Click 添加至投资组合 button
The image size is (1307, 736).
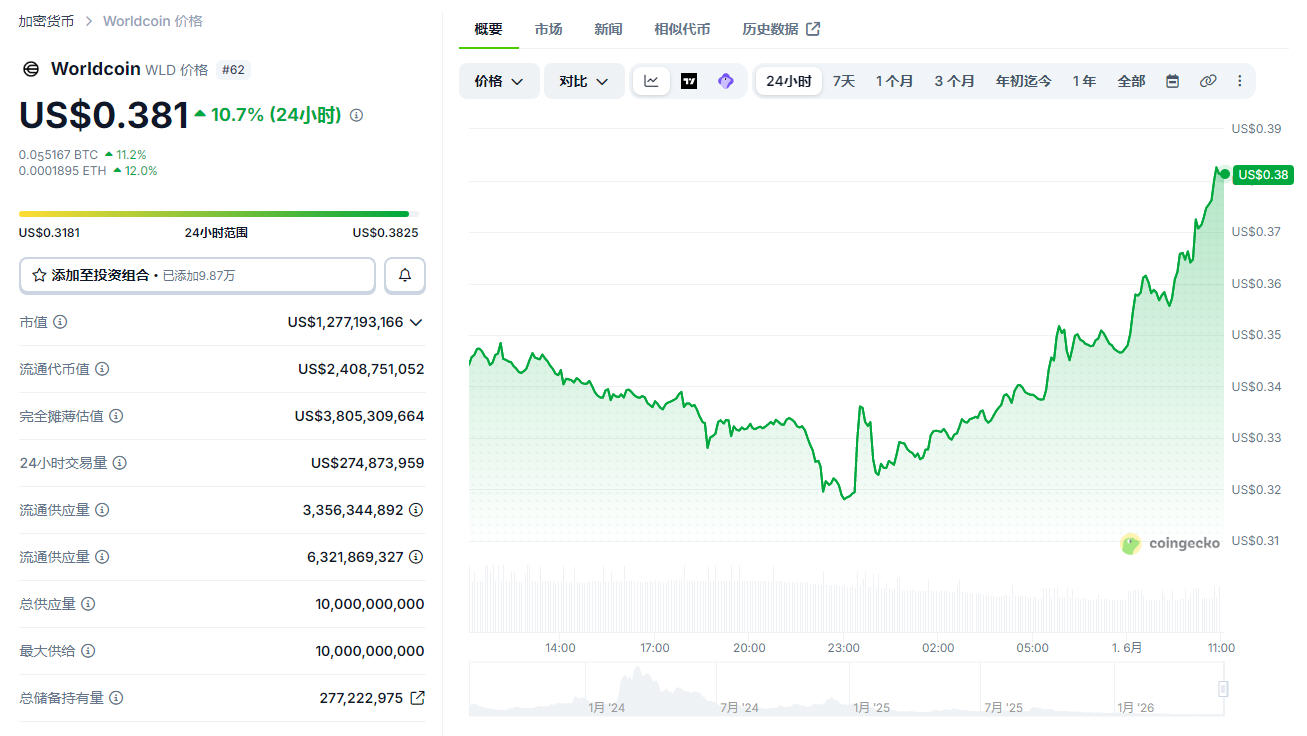pyautogui.click(x=197, y=275)
